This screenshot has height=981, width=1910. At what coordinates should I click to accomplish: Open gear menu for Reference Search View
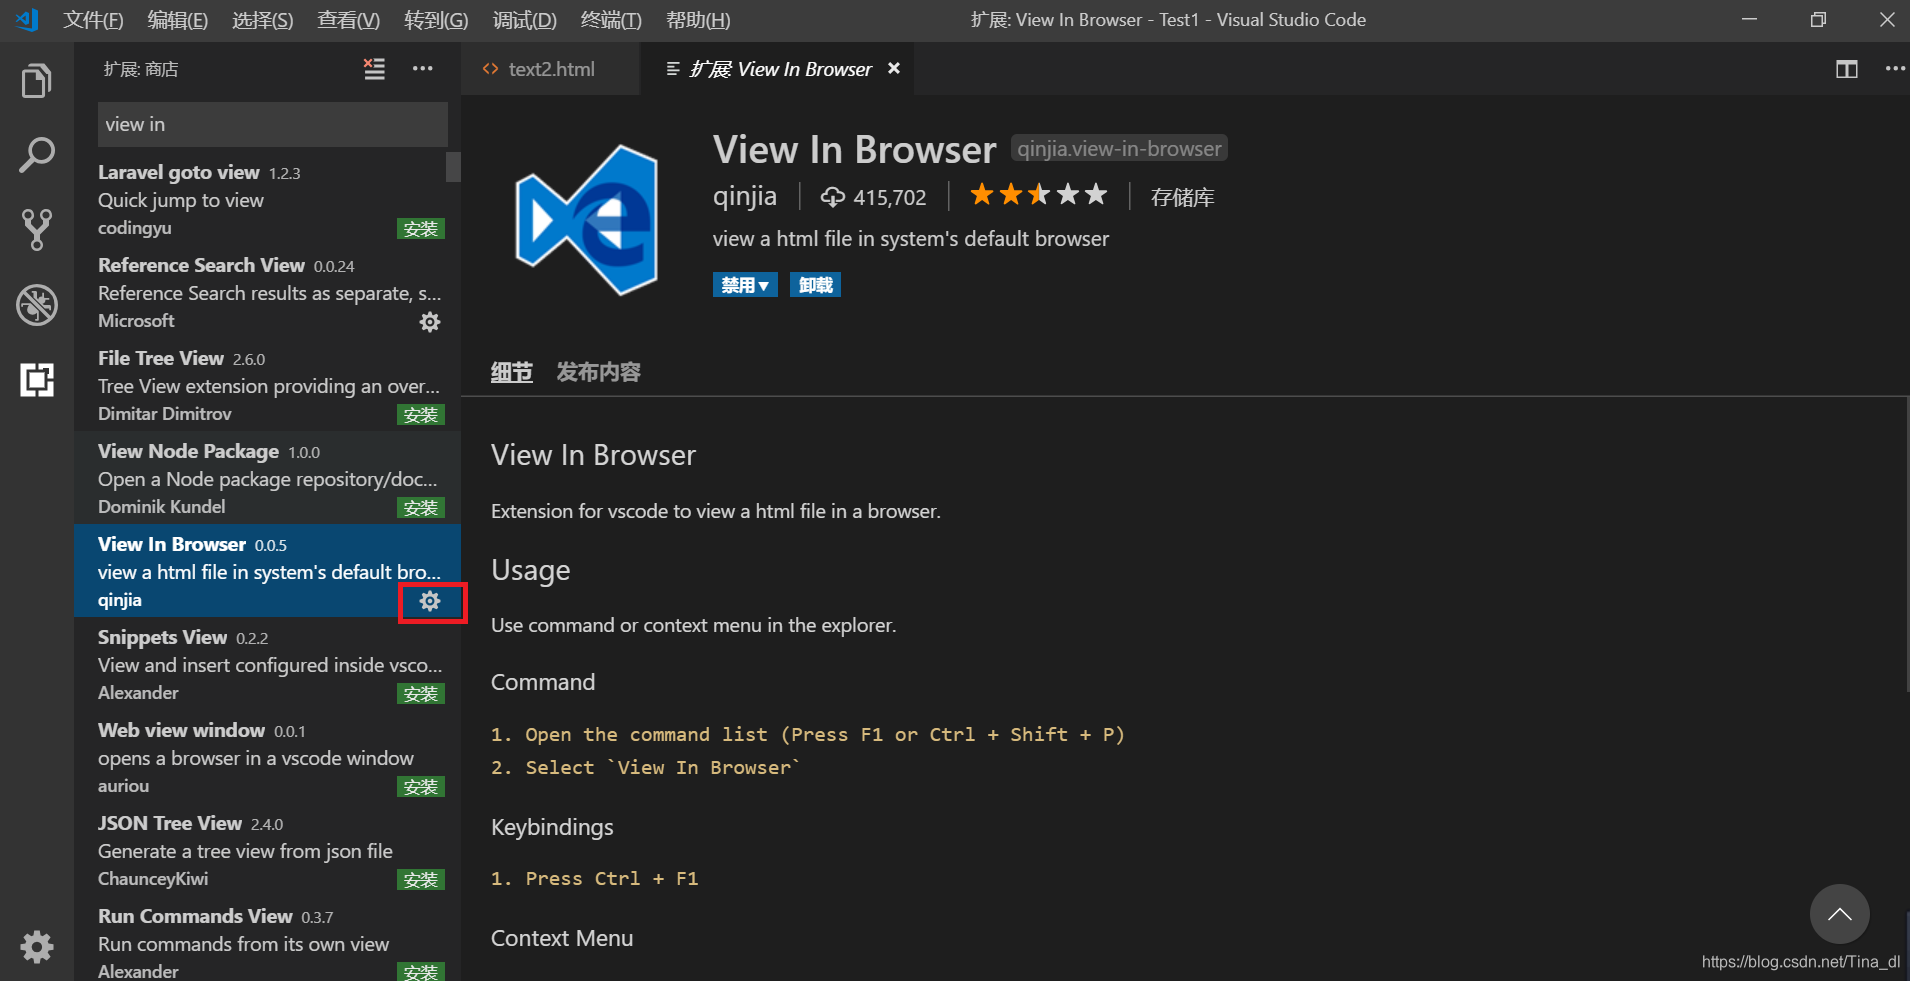(430, 322)
